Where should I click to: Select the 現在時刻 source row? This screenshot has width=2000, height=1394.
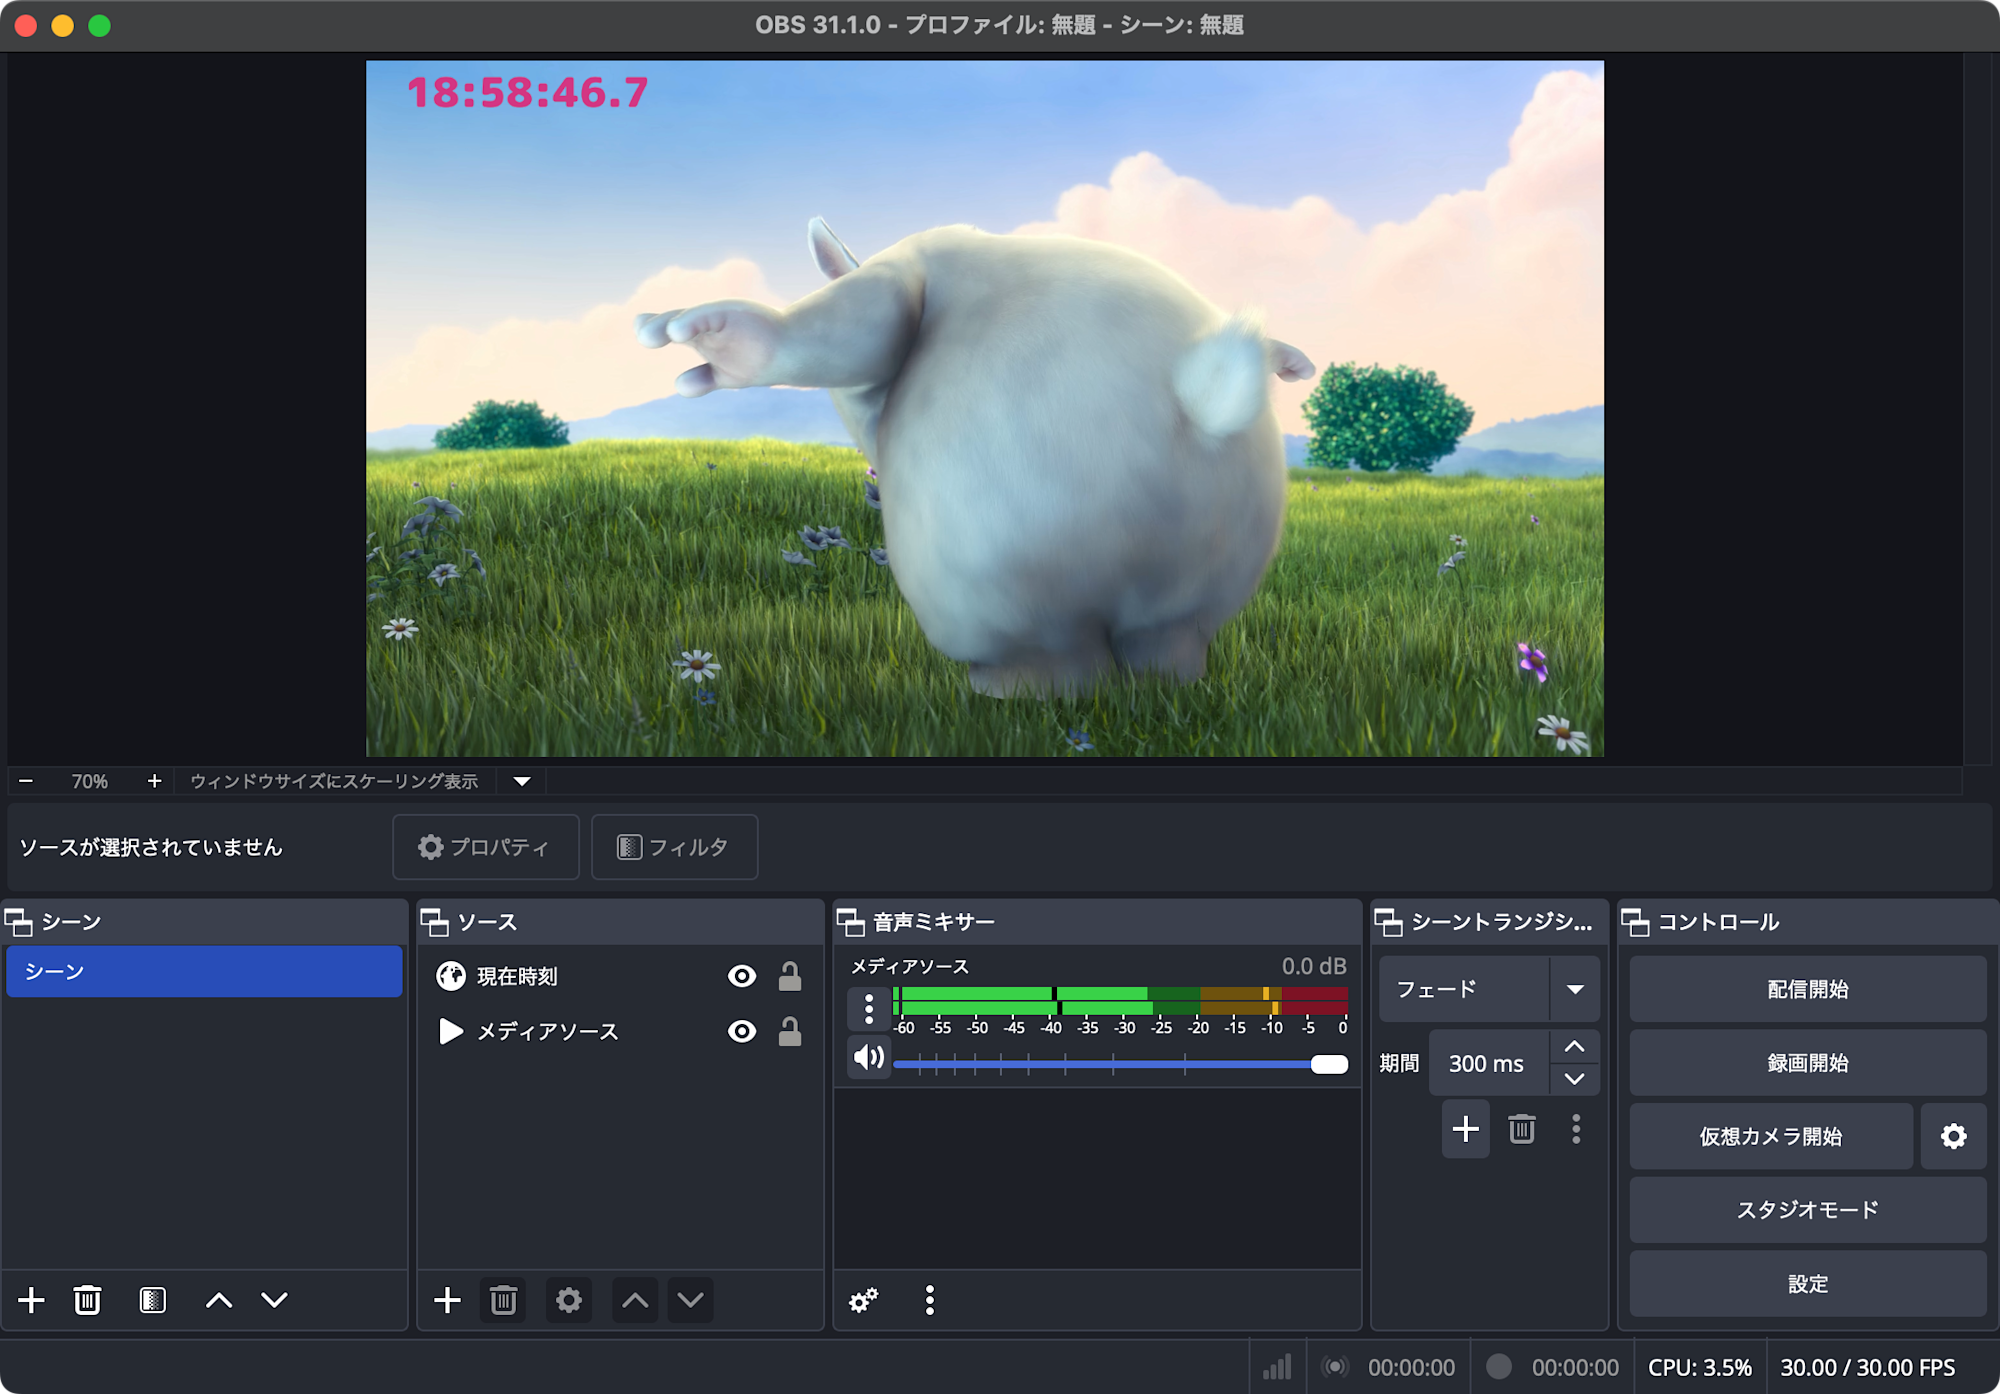click(x=620, y=976)
